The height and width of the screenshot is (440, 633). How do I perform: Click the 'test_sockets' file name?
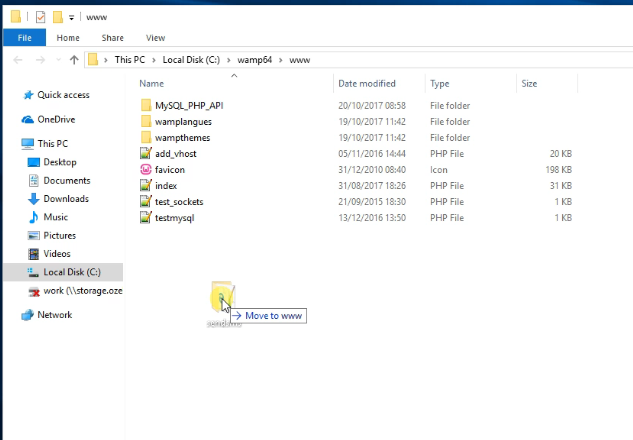click(179, 202)
